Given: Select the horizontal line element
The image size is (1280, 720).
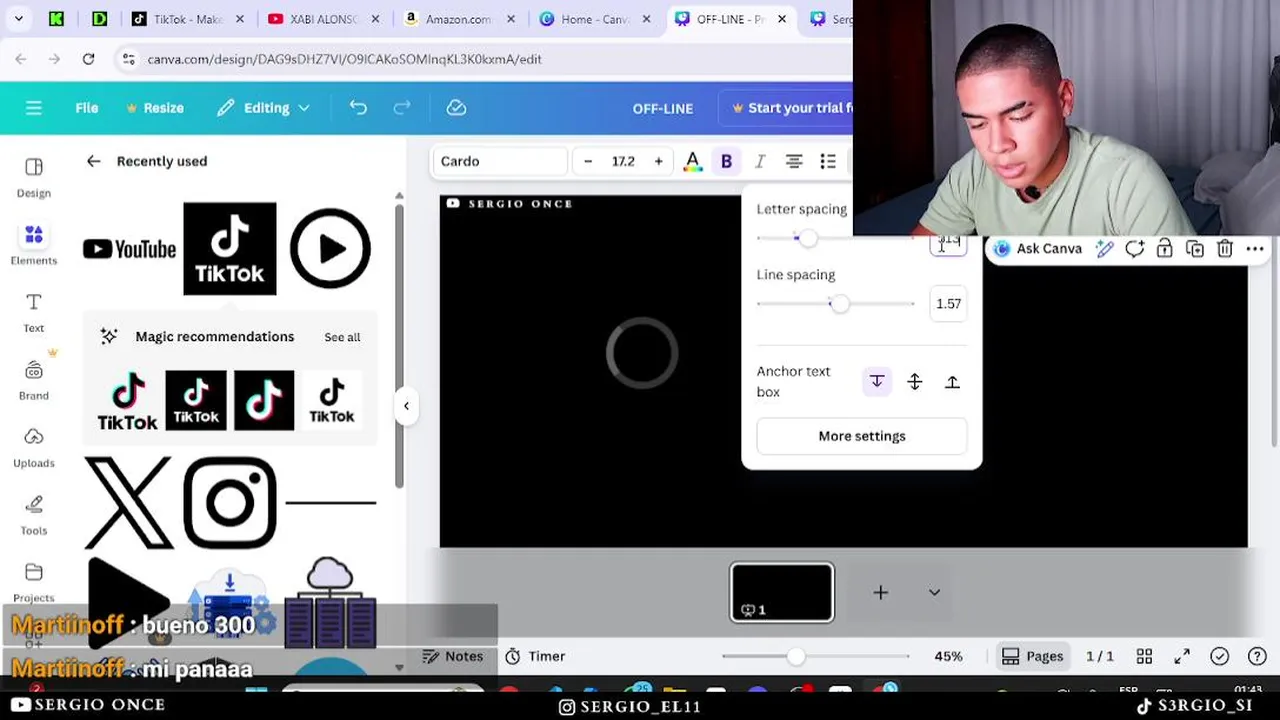Looking at the screenshot, I should pos(331,503).
